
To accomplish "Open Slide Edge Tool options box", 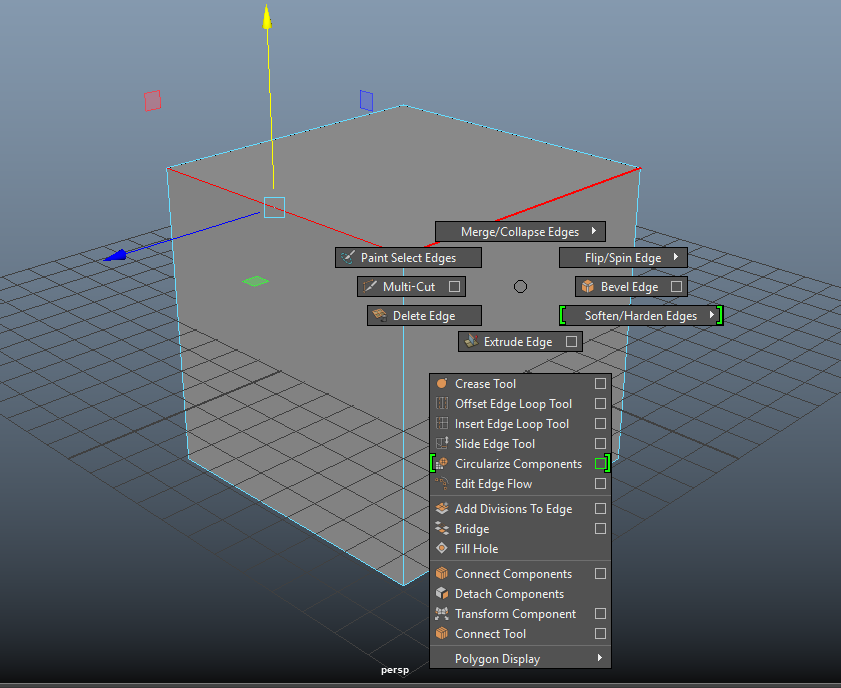I will [x=600, y=443].
